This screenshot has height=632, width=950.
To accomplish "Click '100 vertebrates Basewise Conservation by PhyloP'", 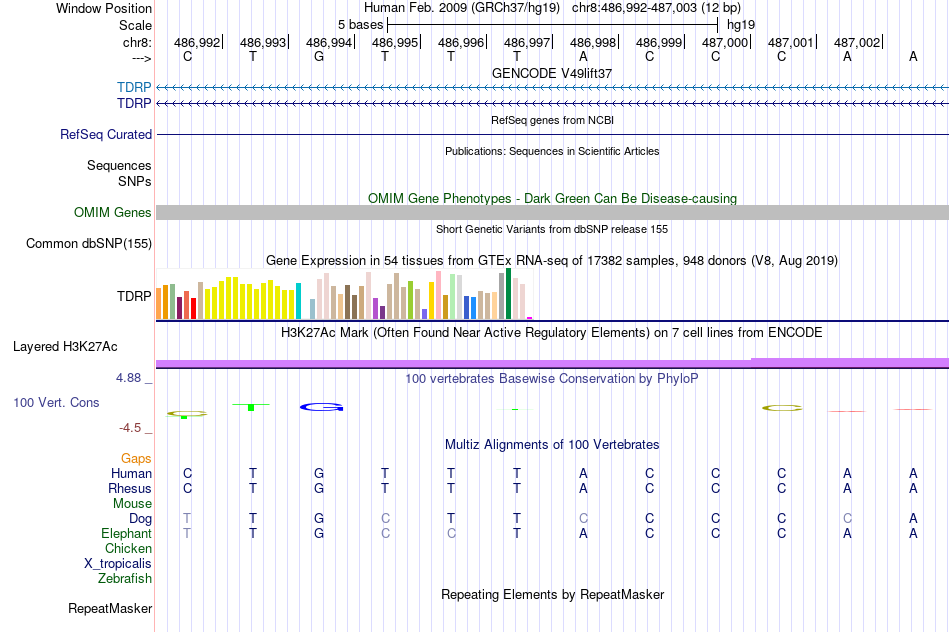I will 552,379.
